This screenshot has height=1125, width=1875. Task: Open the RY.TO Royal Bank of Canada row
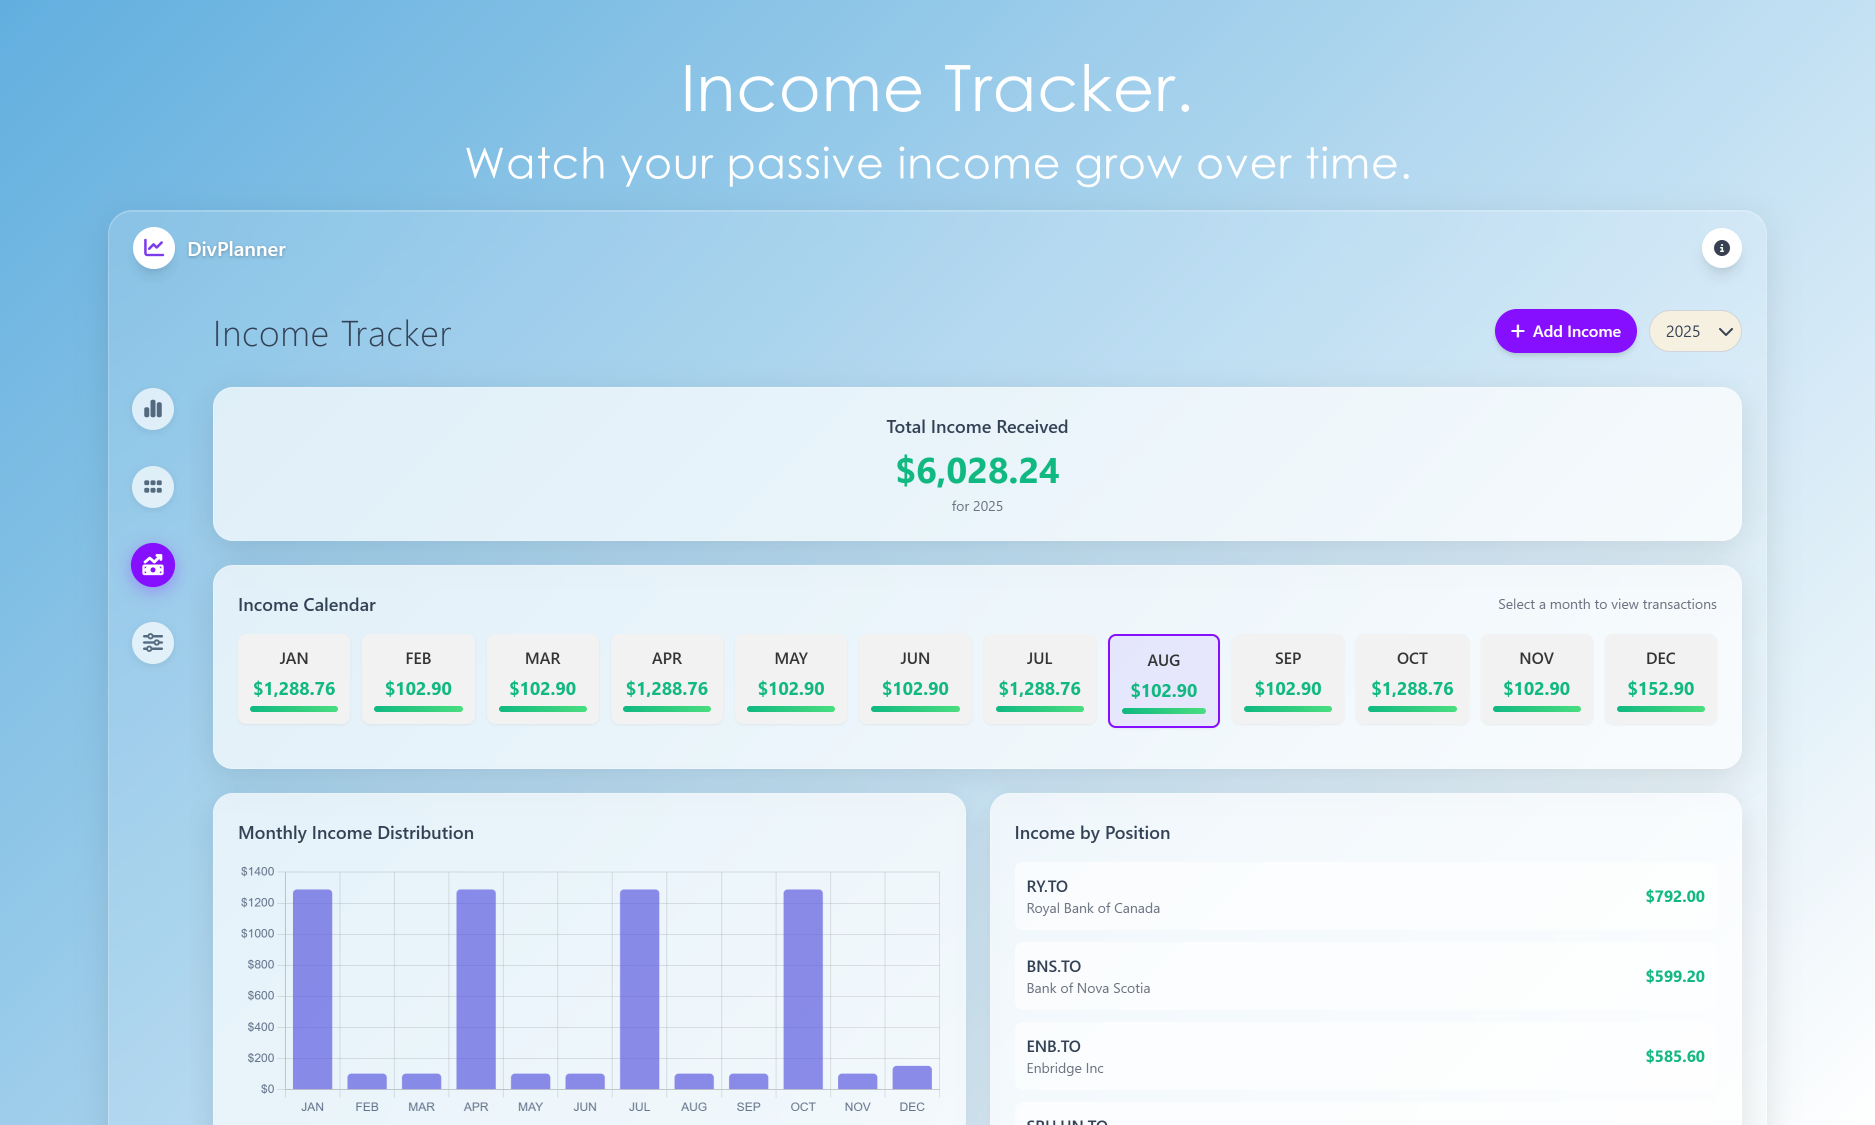(x=1365, y=896)
